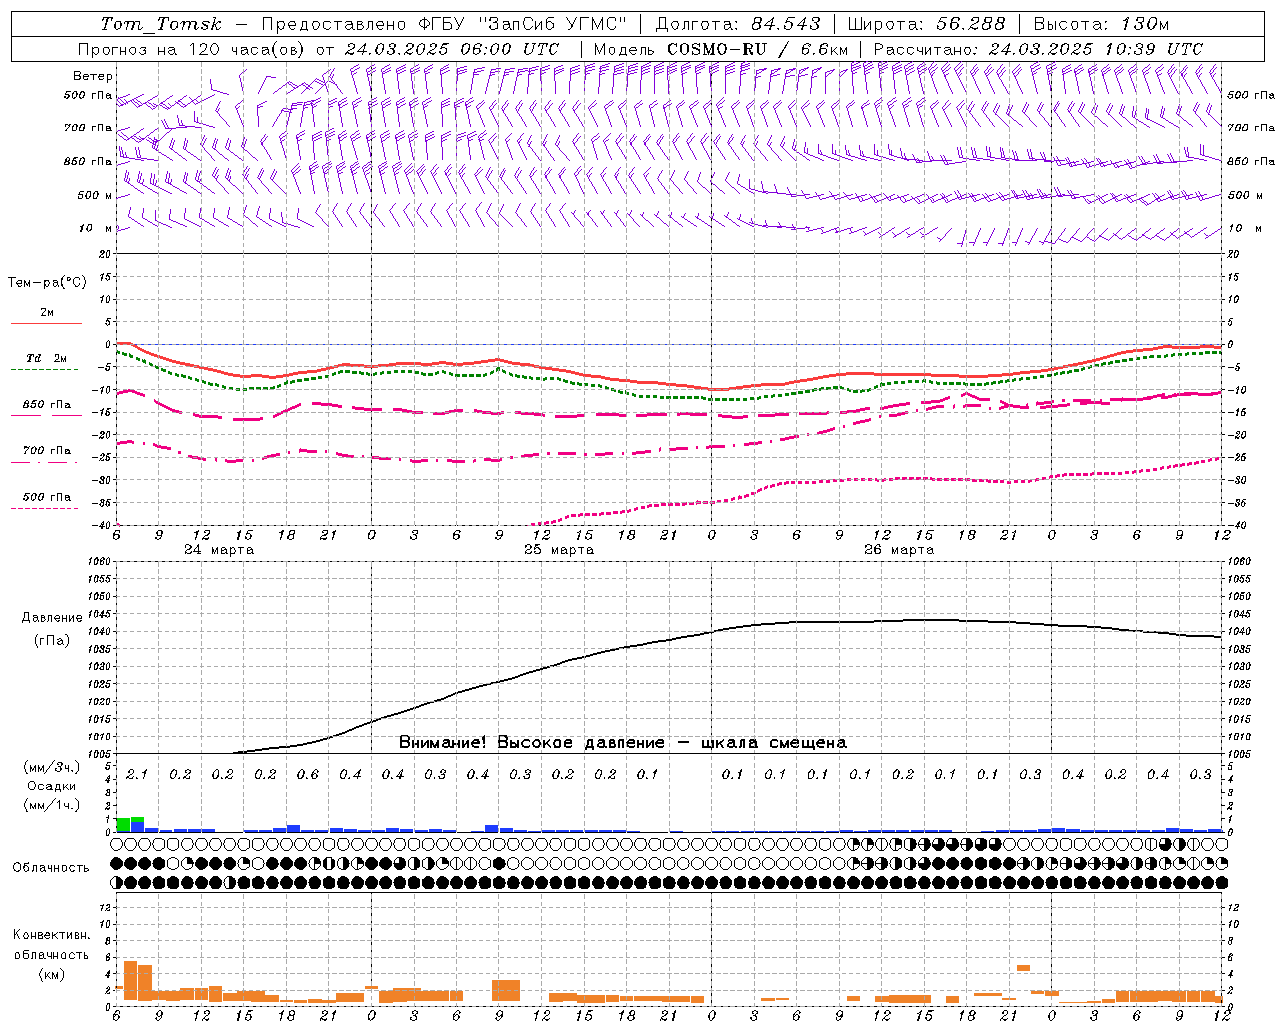Click the Тем-ра(°C) panel label
Image resolution: width=1280 pixels, height=1024 pixels.
pyautogui.click(x=47, y=283)
